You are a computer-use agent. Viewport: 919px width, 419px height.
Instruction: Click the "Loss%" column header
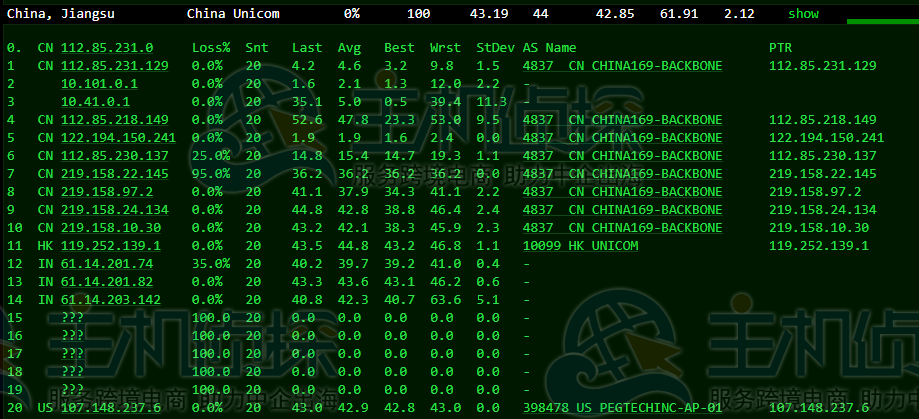211,48
